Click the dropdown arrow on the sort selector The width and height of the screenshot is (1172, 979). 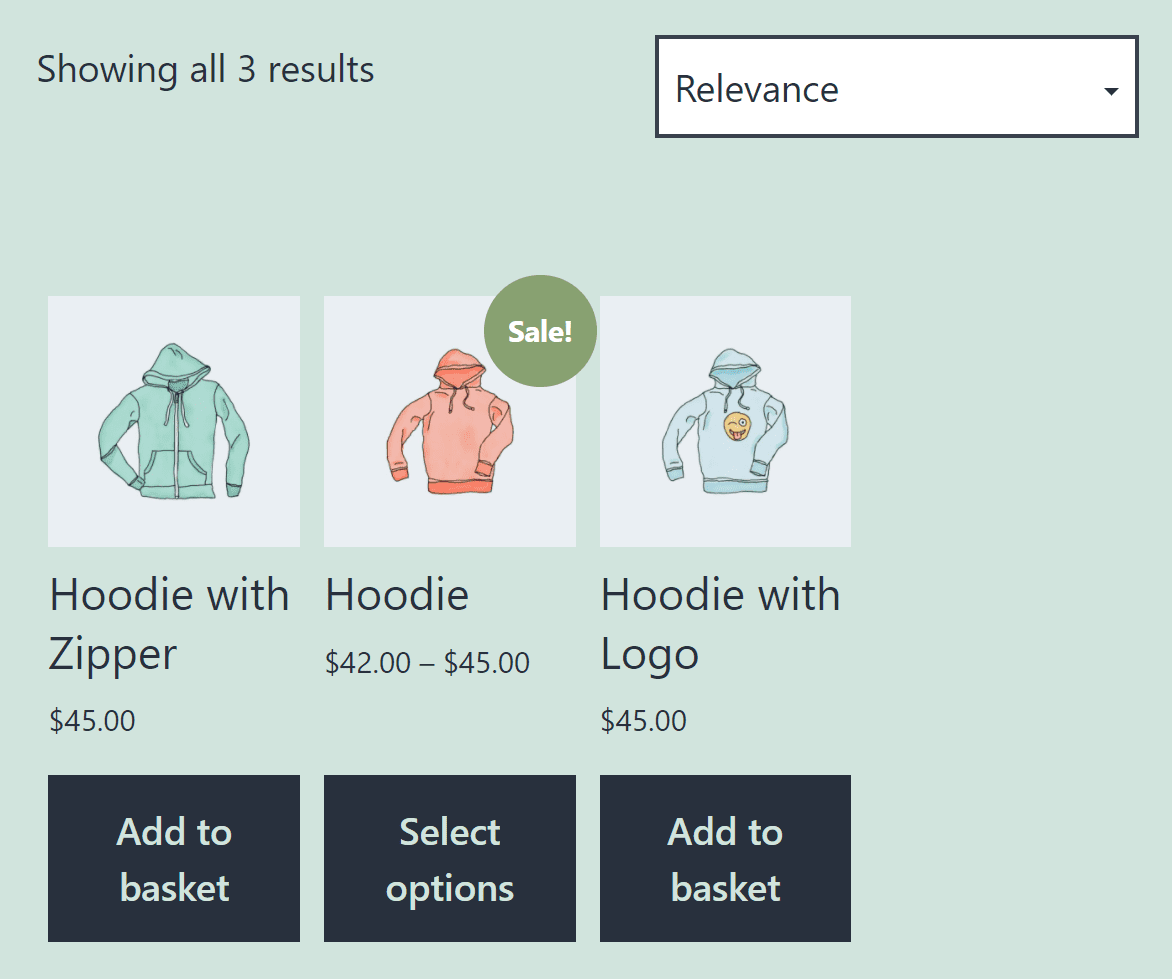pos(1111,89)
